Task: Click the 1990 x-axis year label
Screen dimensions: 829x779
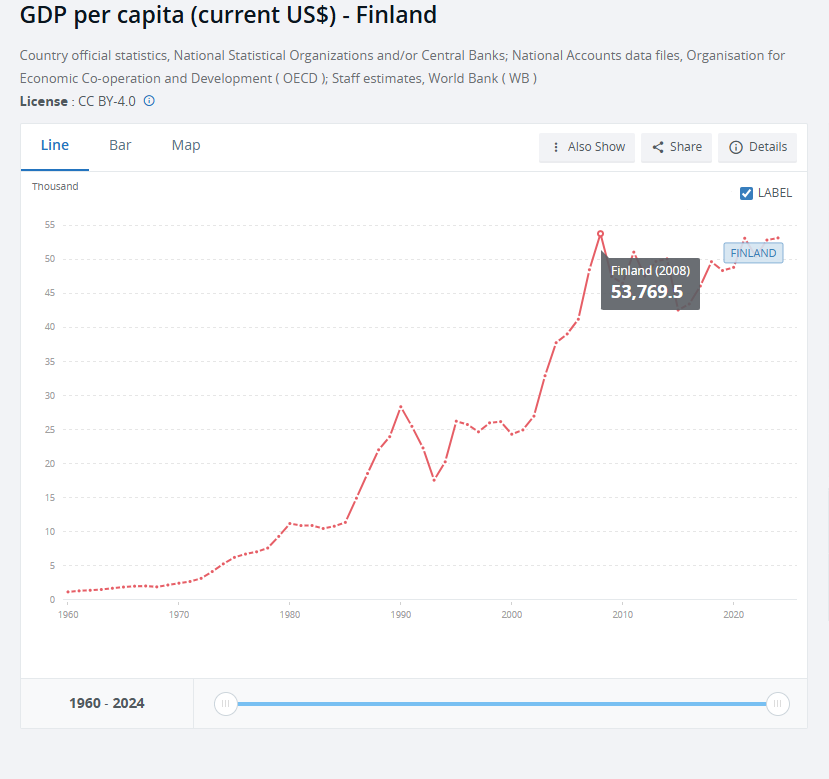Action: (x=401, y=615)
